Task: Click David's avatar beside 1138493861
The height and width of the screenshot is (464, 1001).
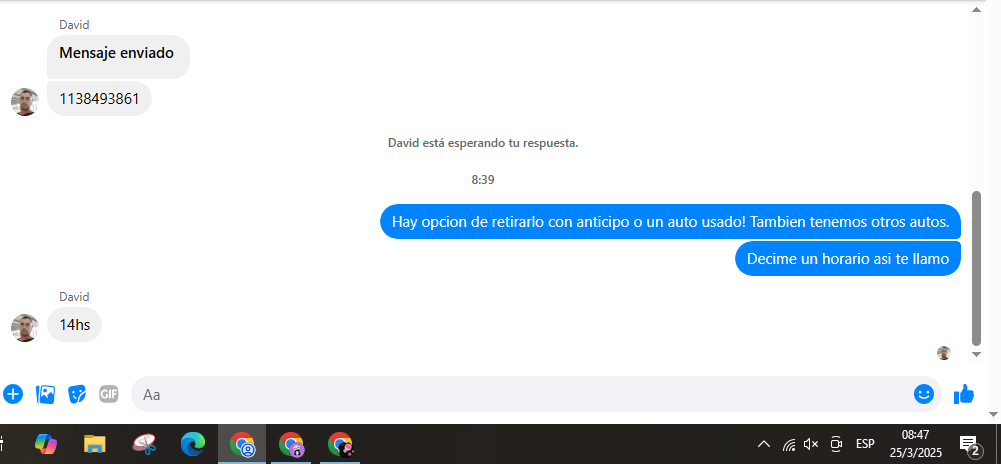Action: (25, 102)
